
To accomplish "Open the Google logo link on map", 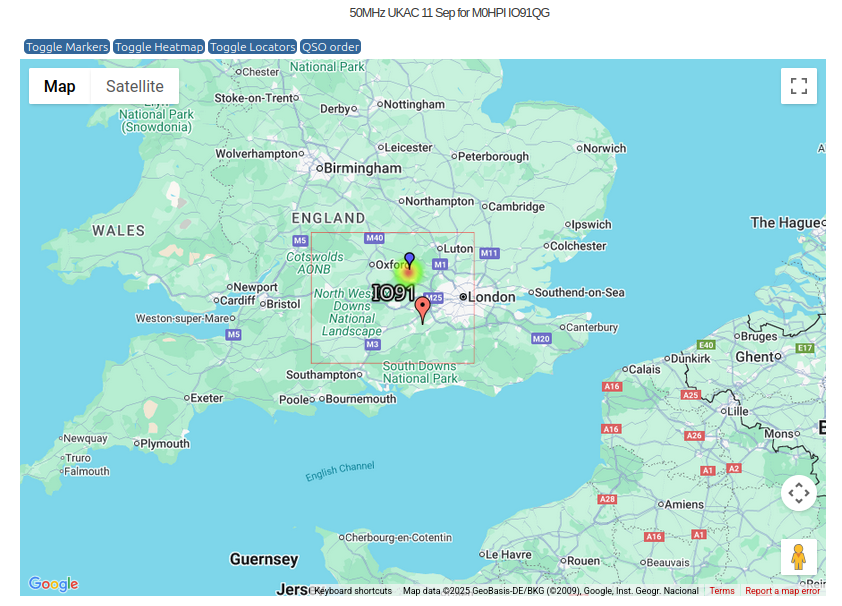I will click(54, 583).
